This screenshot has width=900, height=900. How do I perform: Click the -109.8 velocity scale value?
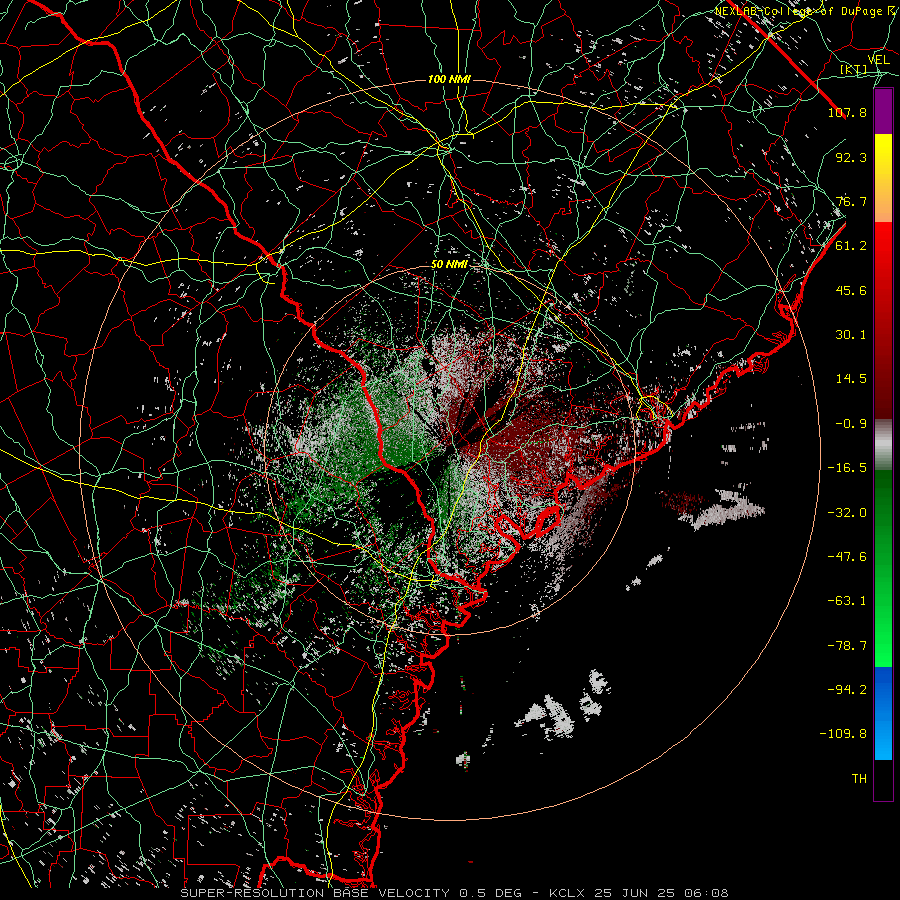click(843, 734)
